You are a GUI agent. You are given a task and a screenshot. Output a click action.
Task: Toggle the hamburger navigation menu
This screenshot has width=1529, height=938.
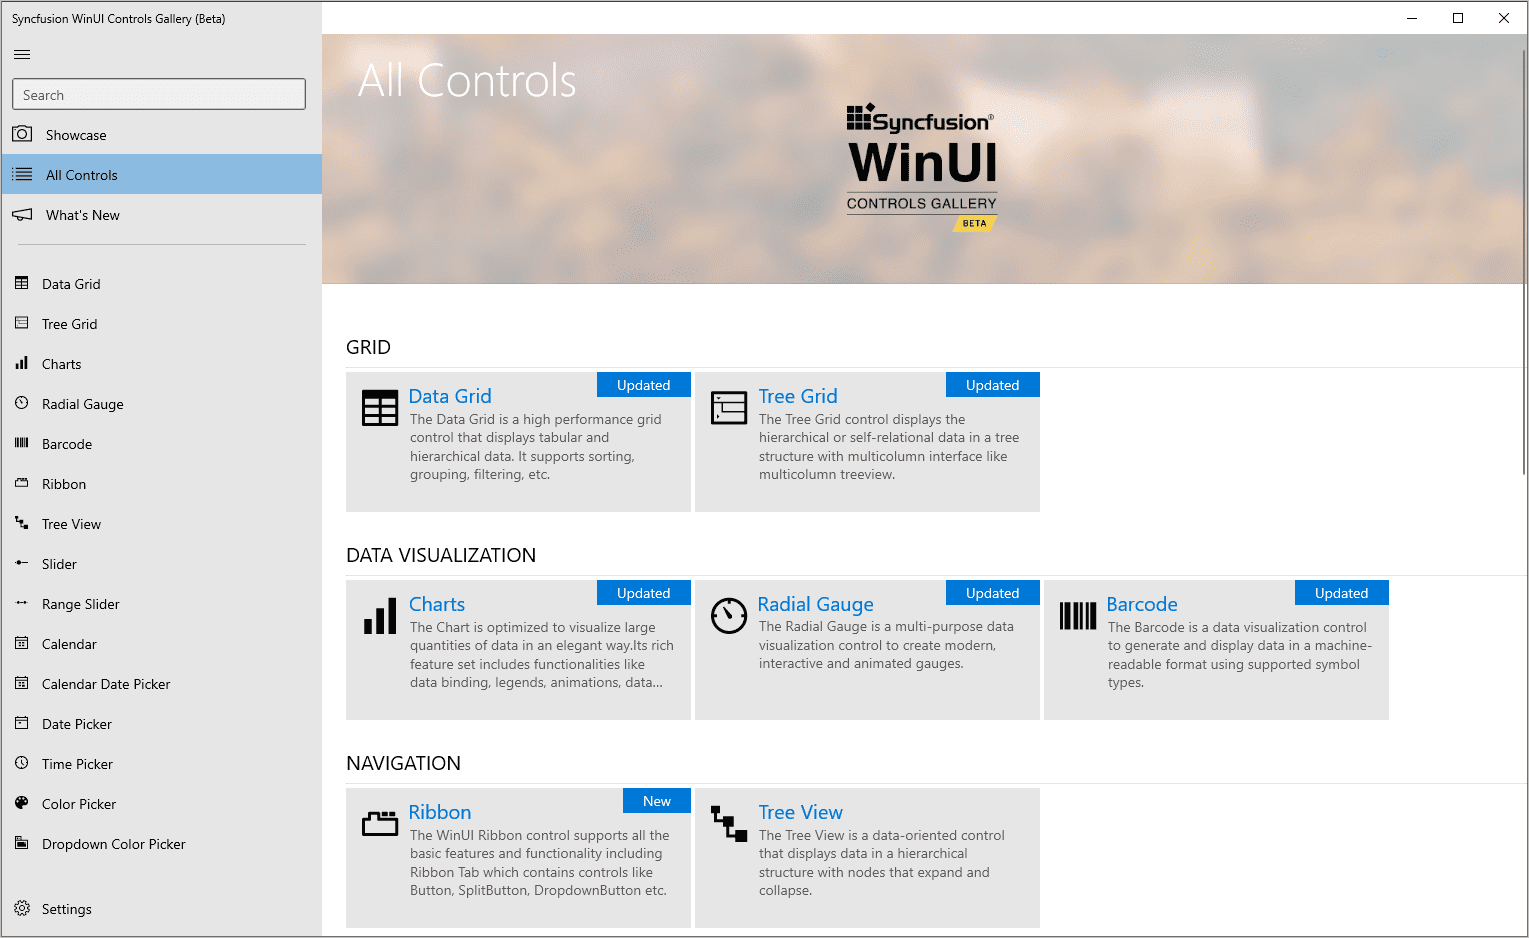click(x=22, y=54)
